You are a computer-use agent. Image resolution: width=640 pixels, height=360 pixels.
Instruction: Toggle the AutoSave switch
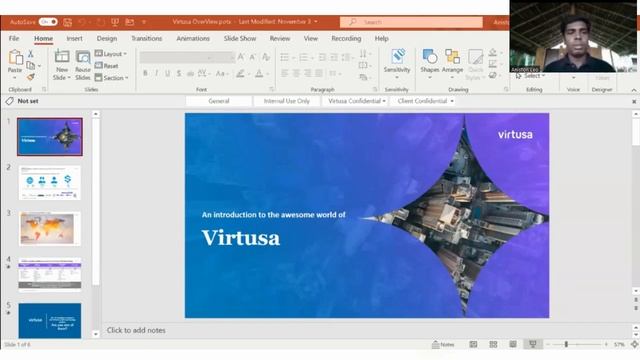click(48, 22)
